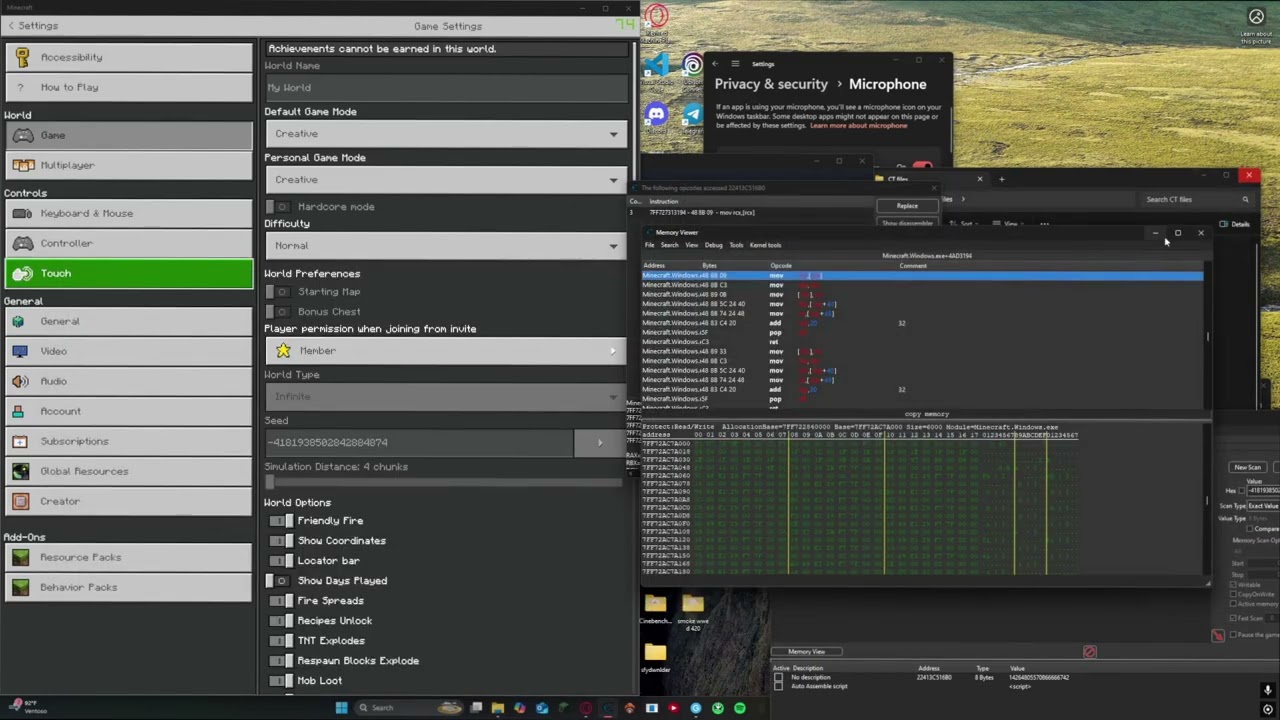Open the Tools menu in Memory Viewer
The image size is (1280, 720).
tap(736, 245)
